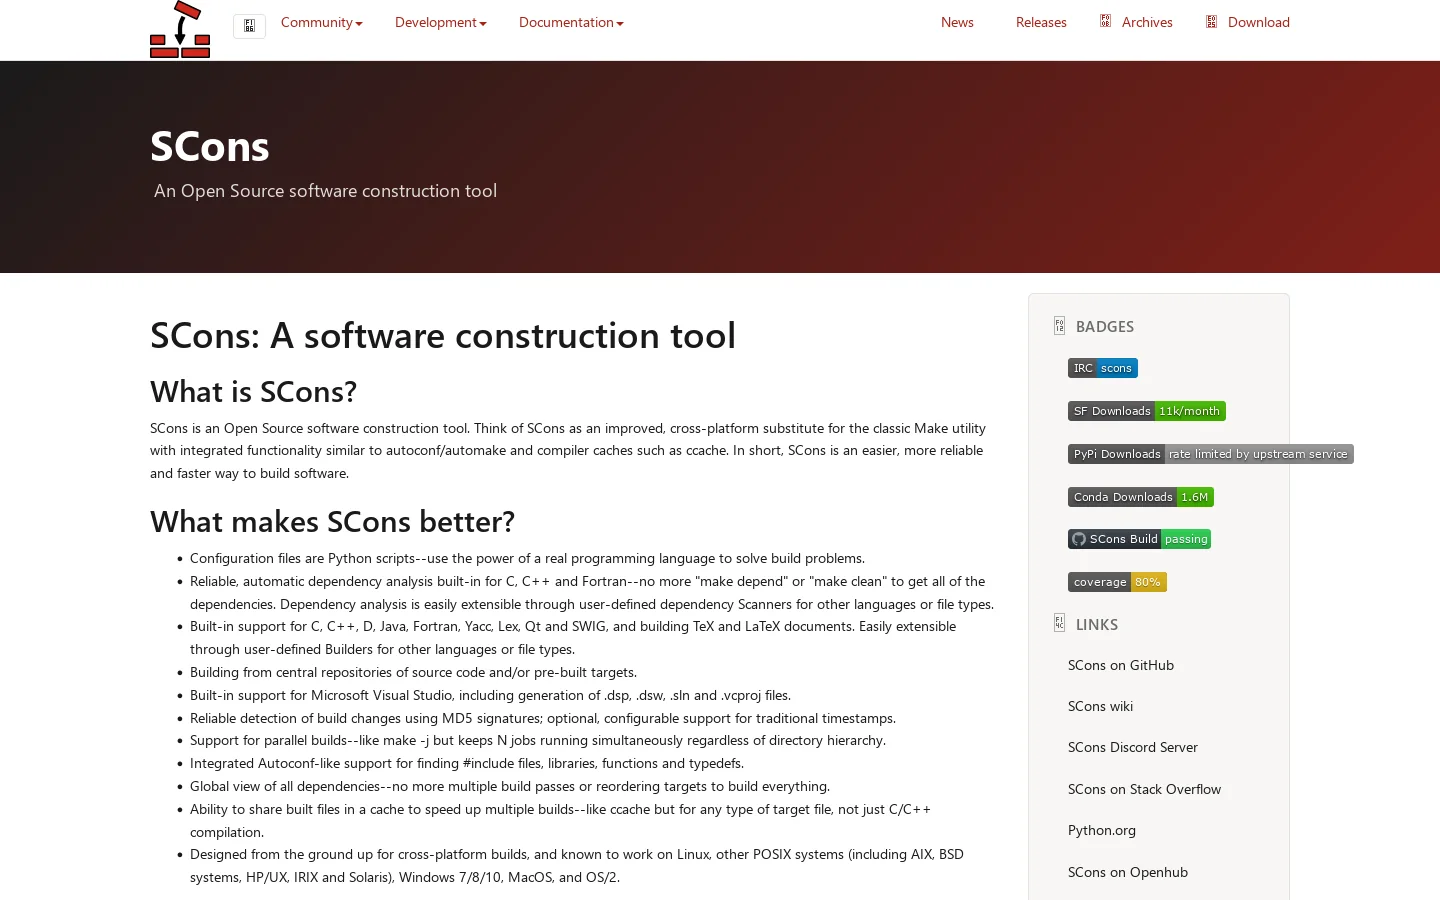The image size is (1440, 900).
Task: Open the IRC scons badge
Action: click(1103, 368)
